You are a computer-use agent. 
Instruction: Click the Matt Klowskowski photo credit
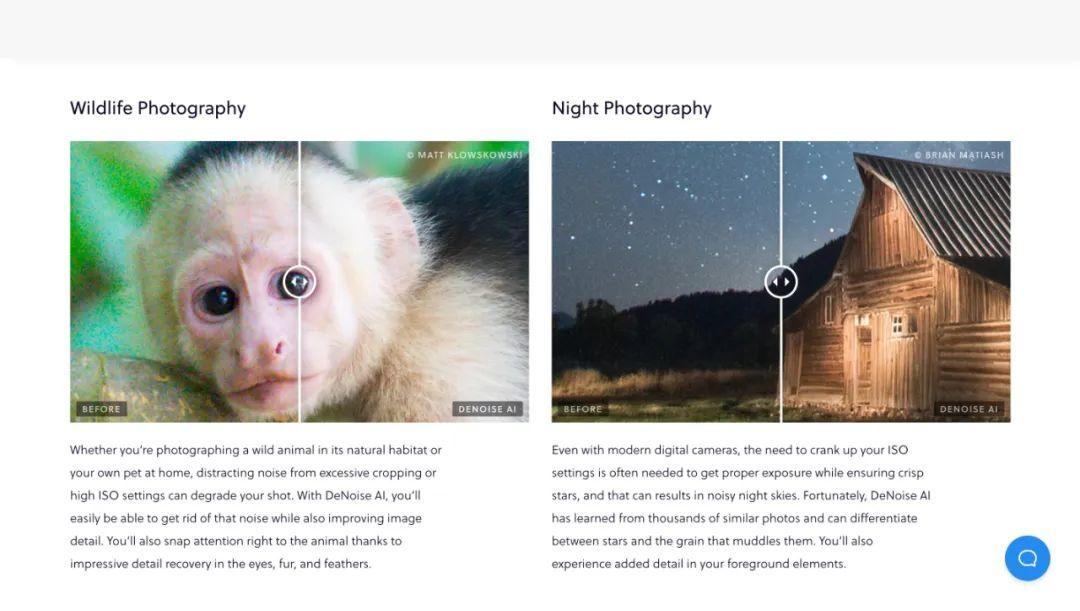pos(464,155)
